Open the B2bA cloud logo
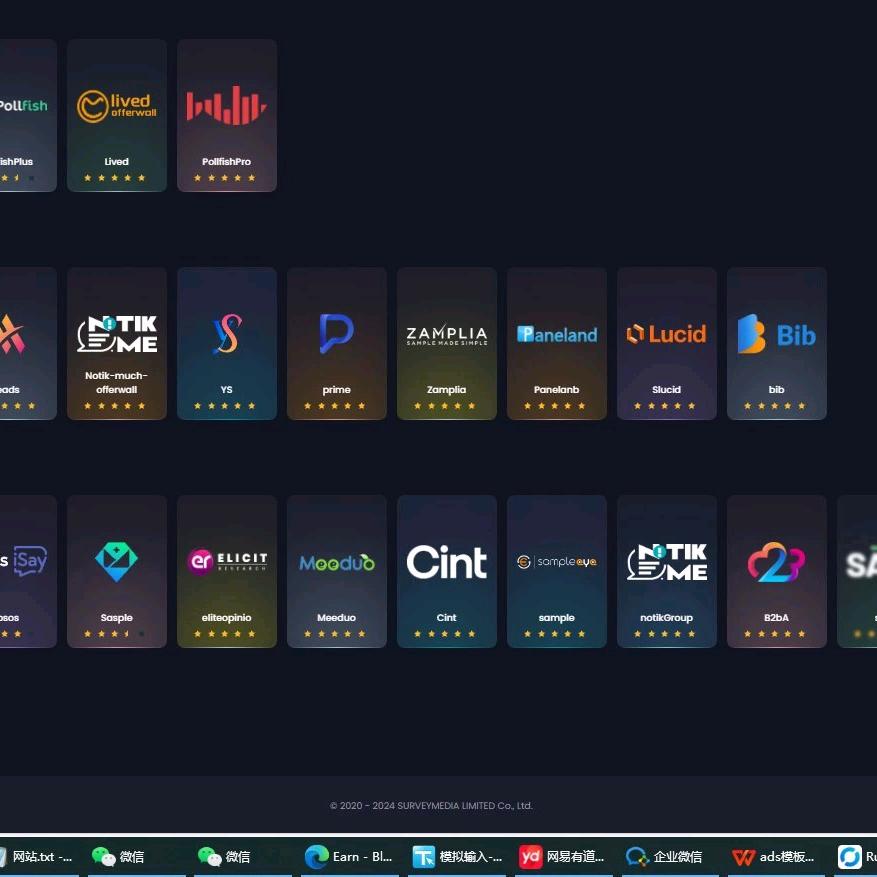 click(x=777, y=562)
